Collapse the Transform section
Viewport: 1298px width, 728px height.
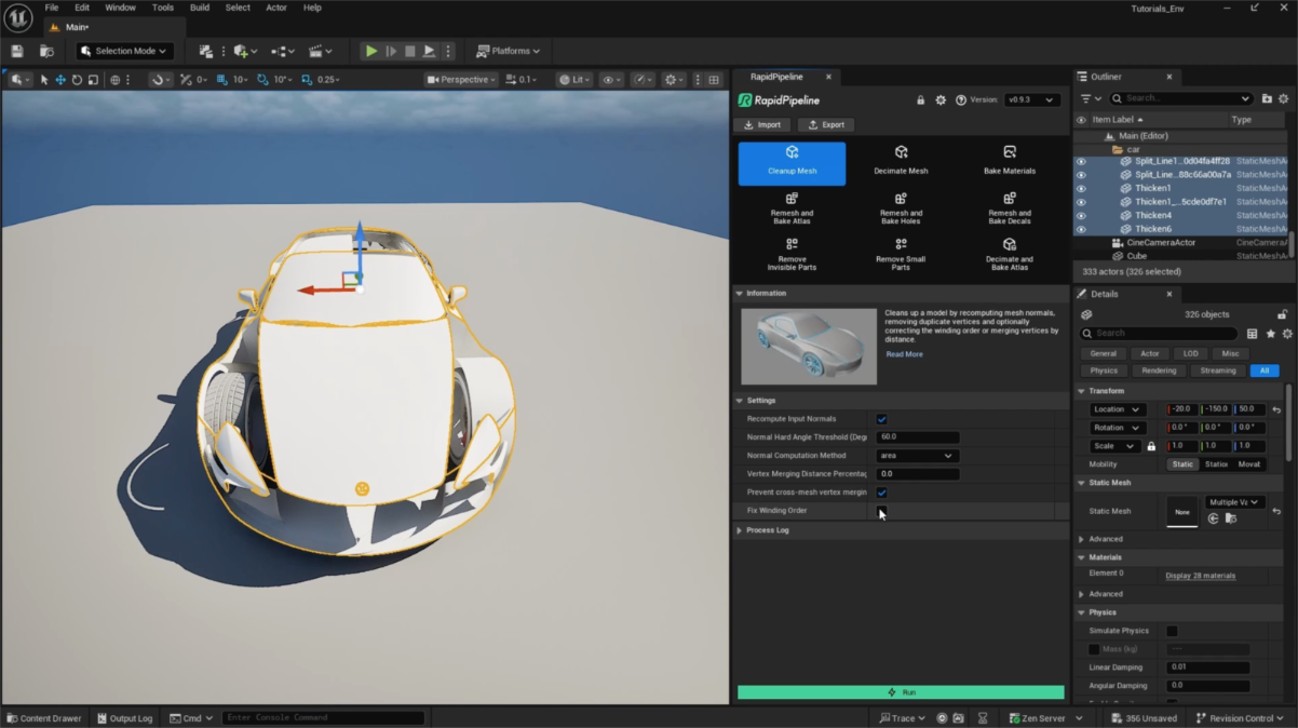(x=1081, y=391)
